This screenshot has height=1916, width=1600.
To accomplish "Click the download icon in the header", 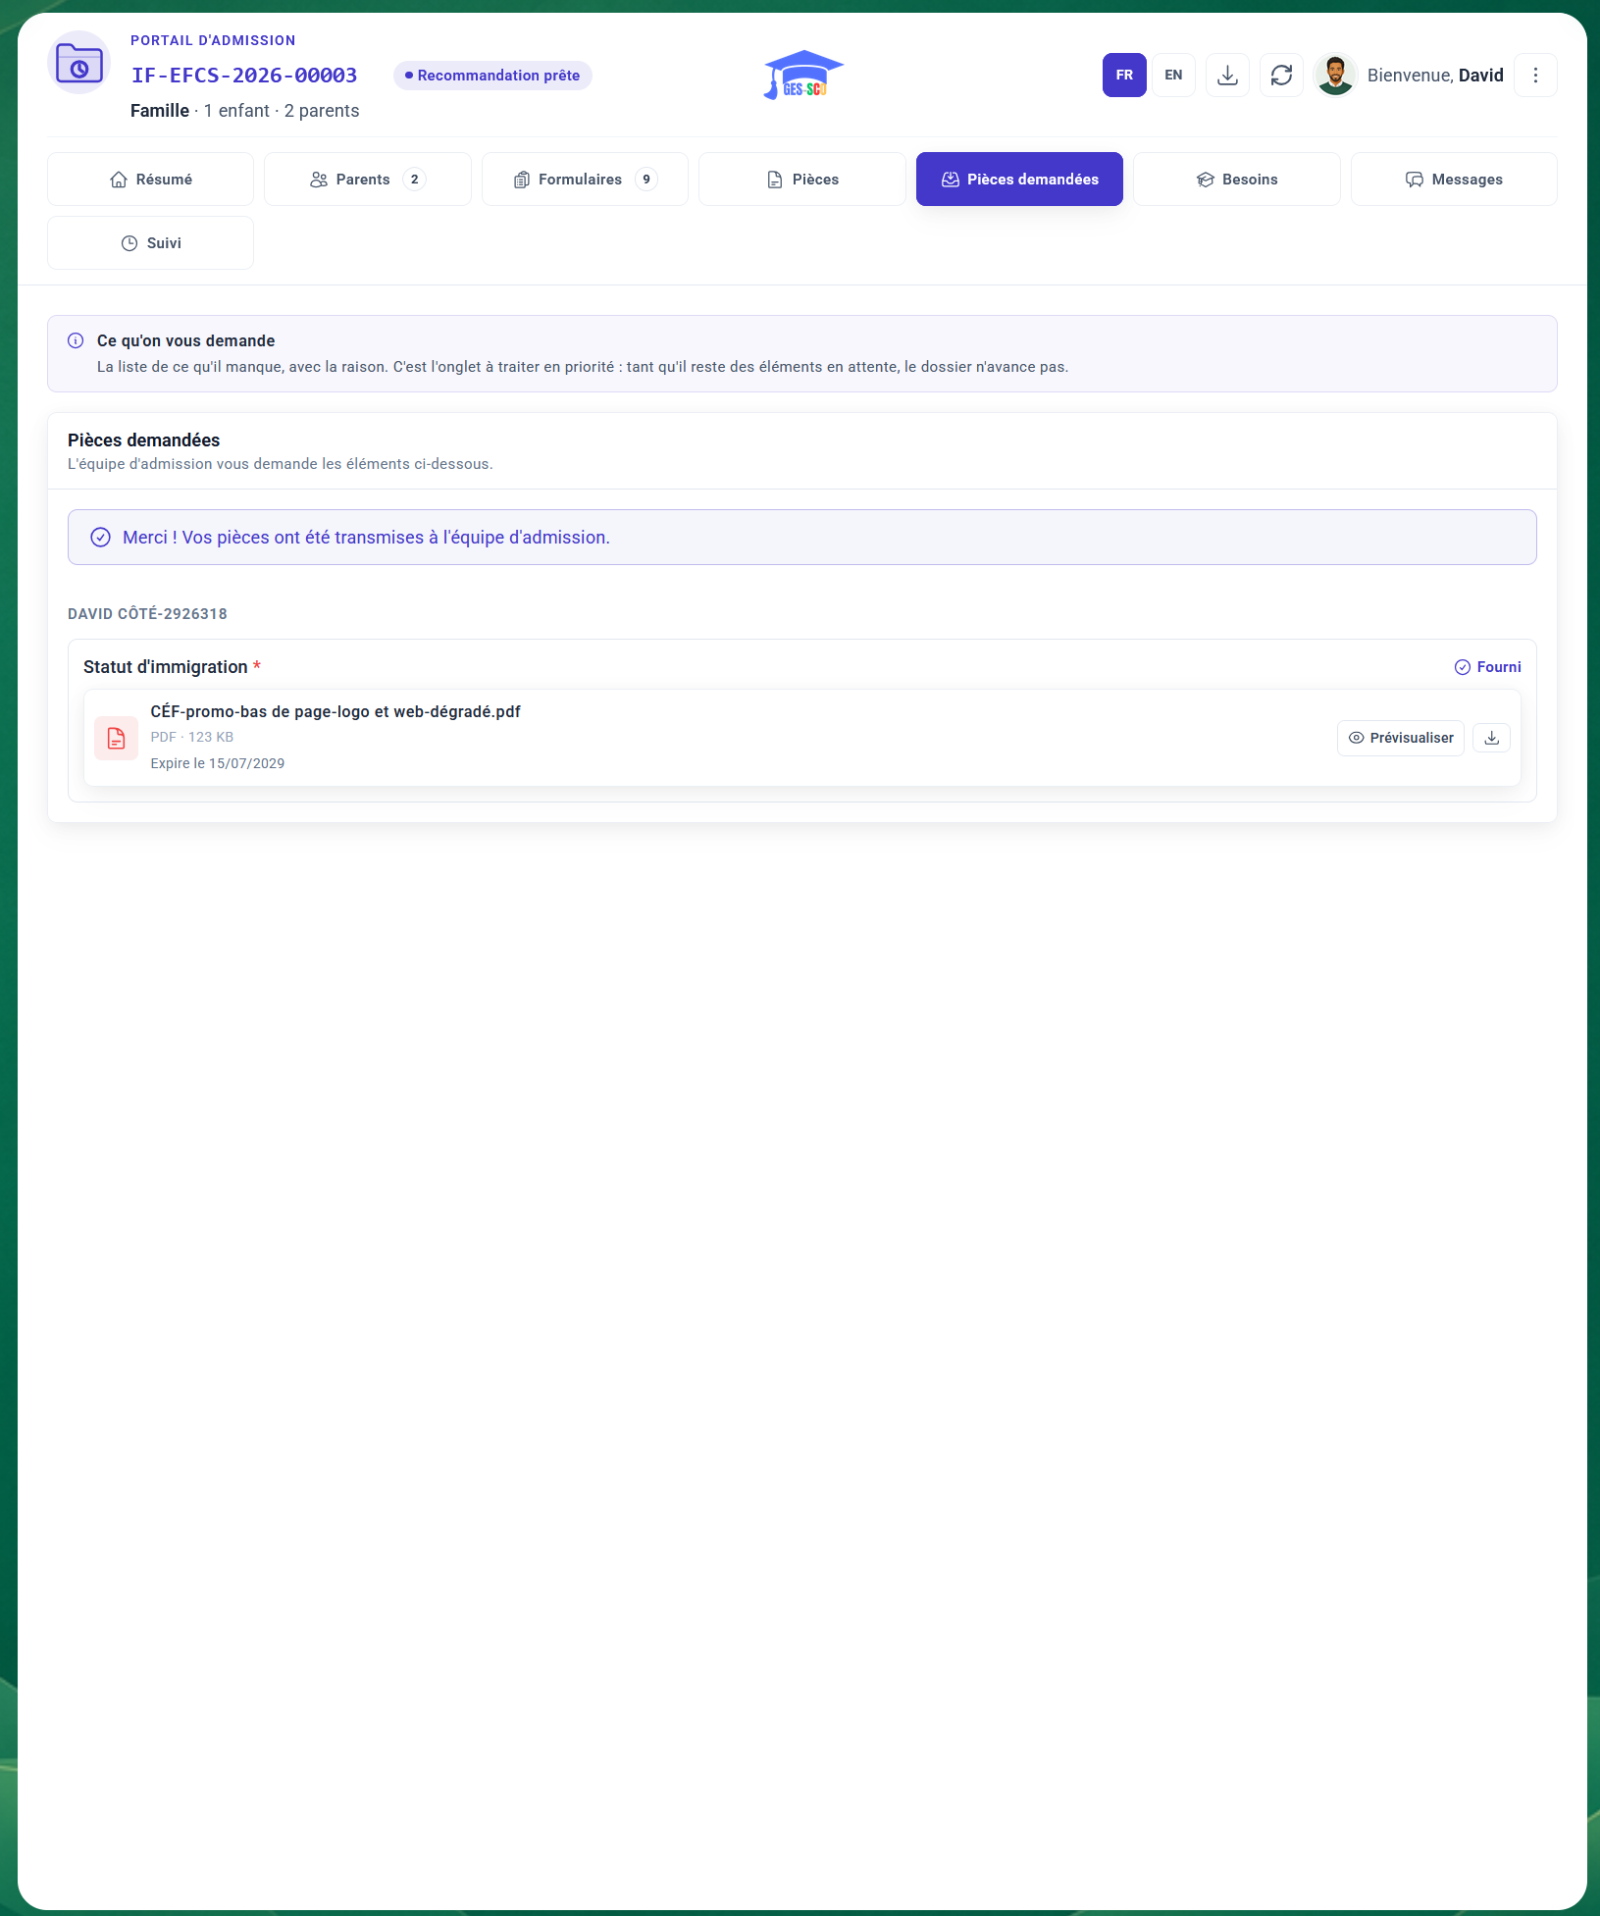I will coord(1227,75).
